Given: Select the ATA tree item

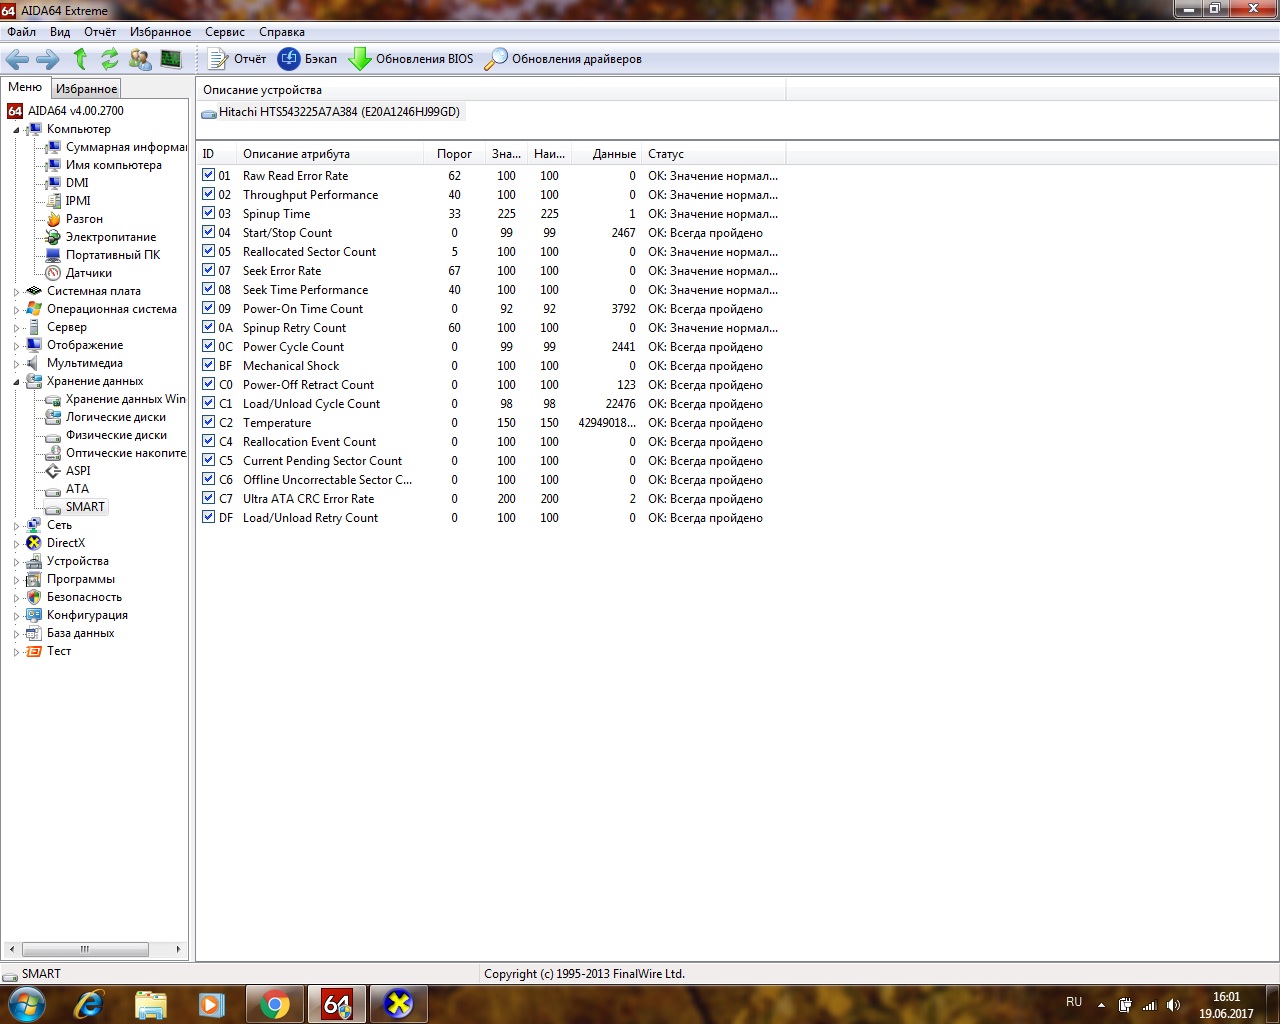Looking at the screenshot, I should click(x=68, y=489).
